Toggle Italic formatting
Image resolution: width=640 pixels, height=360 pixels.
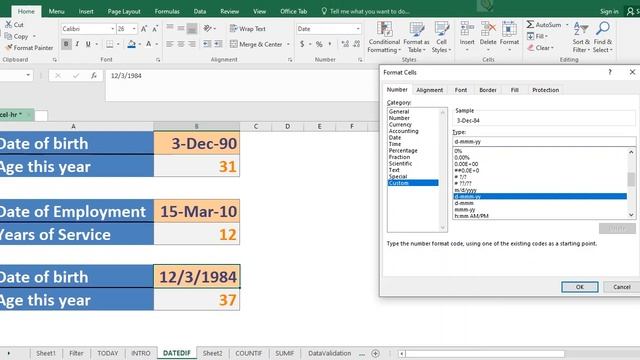(77, 44)
